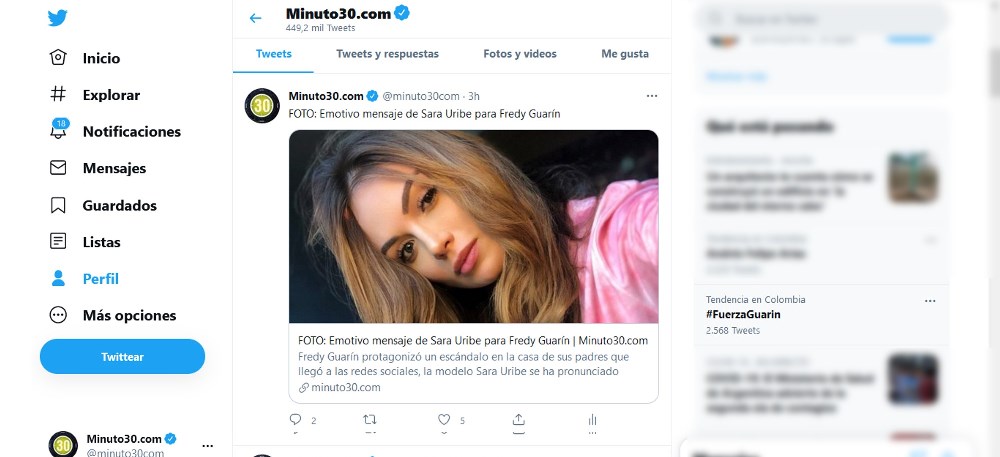Viewport: 1000px width, 457px height.
Task: Go to Inicio home icon
Action: point(58,58)
